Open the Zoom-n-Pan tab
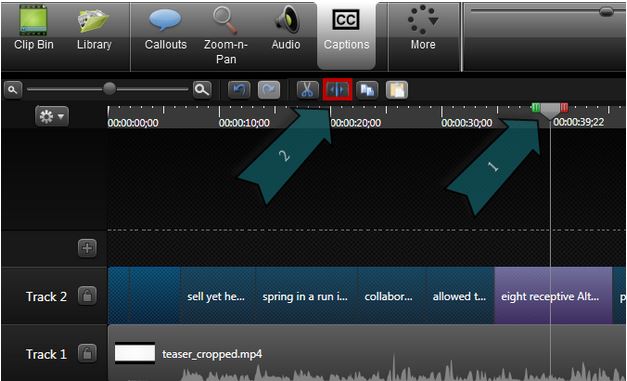This screenshot has height=381, width=627. (226, 36)
